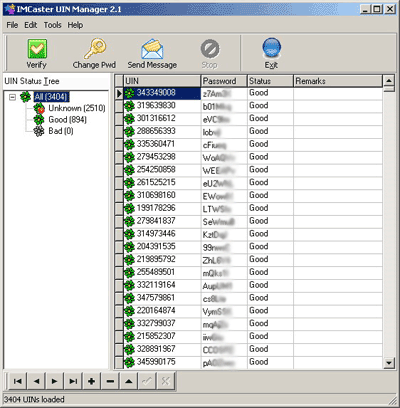Click the greyed Stop icon
Viewport: 400px width, 408px height.
(x=210, y=49)
